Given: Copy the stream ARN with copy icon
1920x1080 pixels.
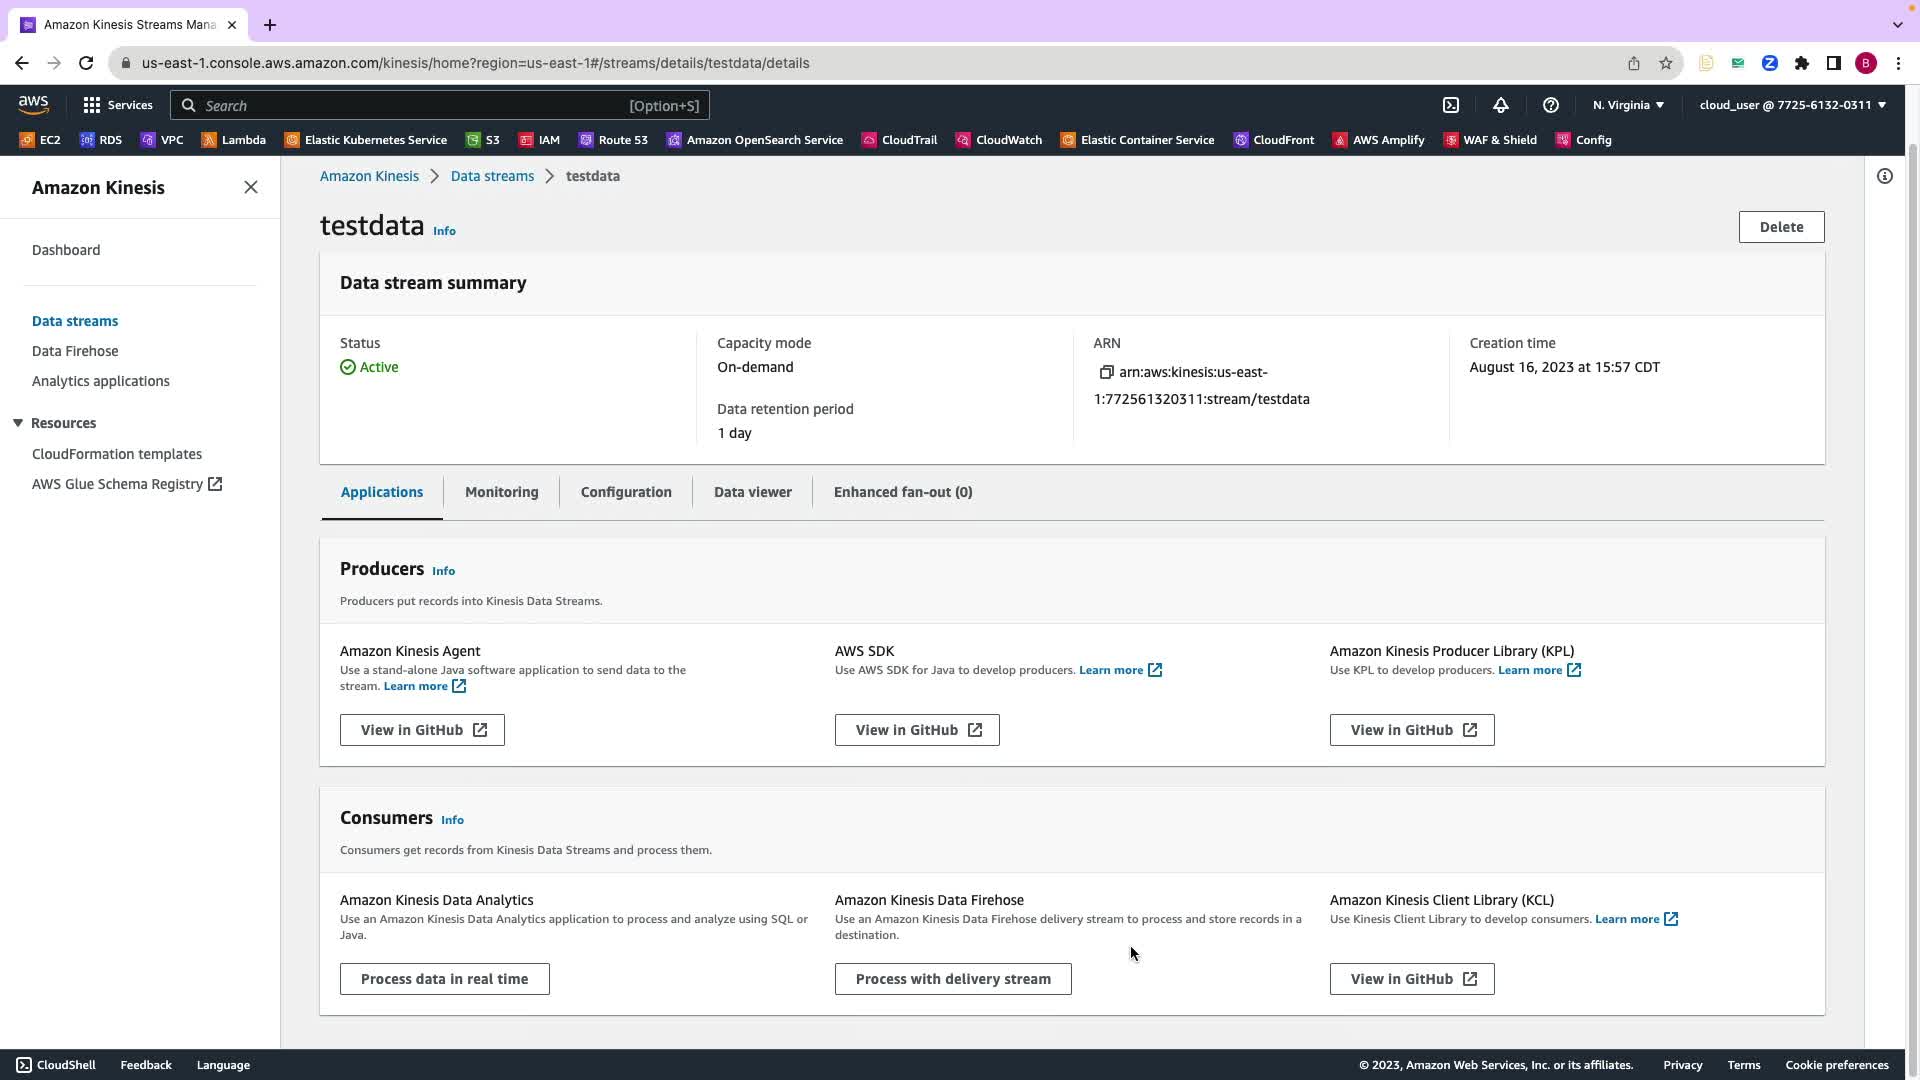Looking at the screenshot, I should pyautogui.click(x=1106, y=372).
